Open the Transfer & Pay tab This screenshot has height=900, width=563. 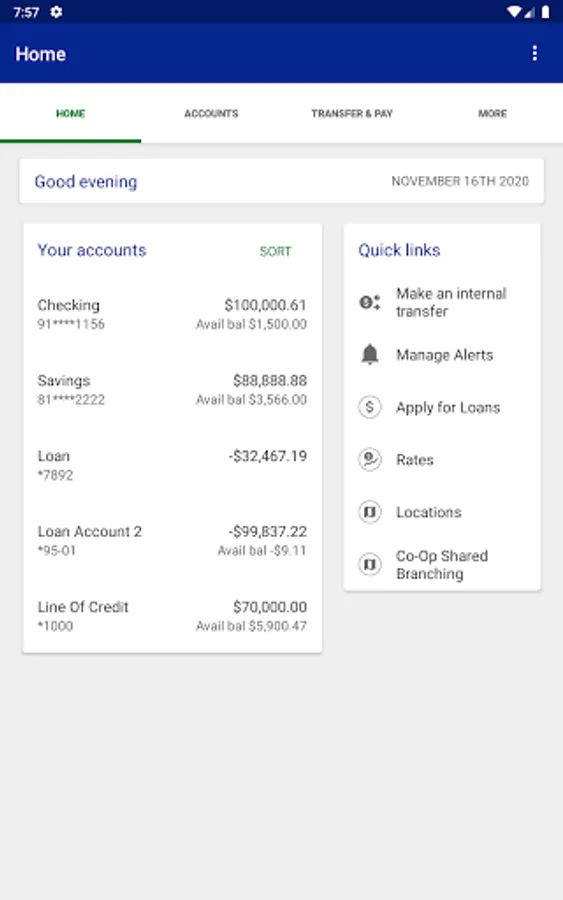[x=352, y=114]
